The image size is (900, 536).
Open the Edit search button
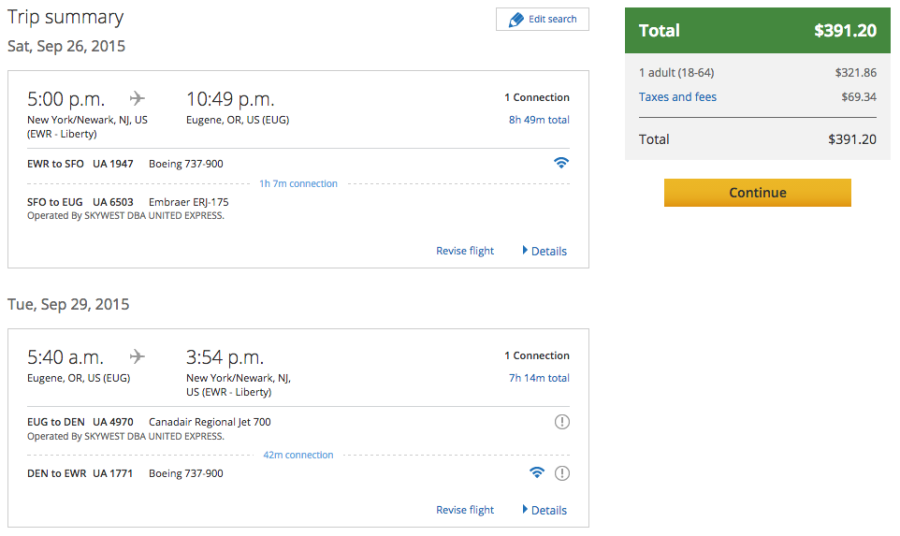(542, 20)
